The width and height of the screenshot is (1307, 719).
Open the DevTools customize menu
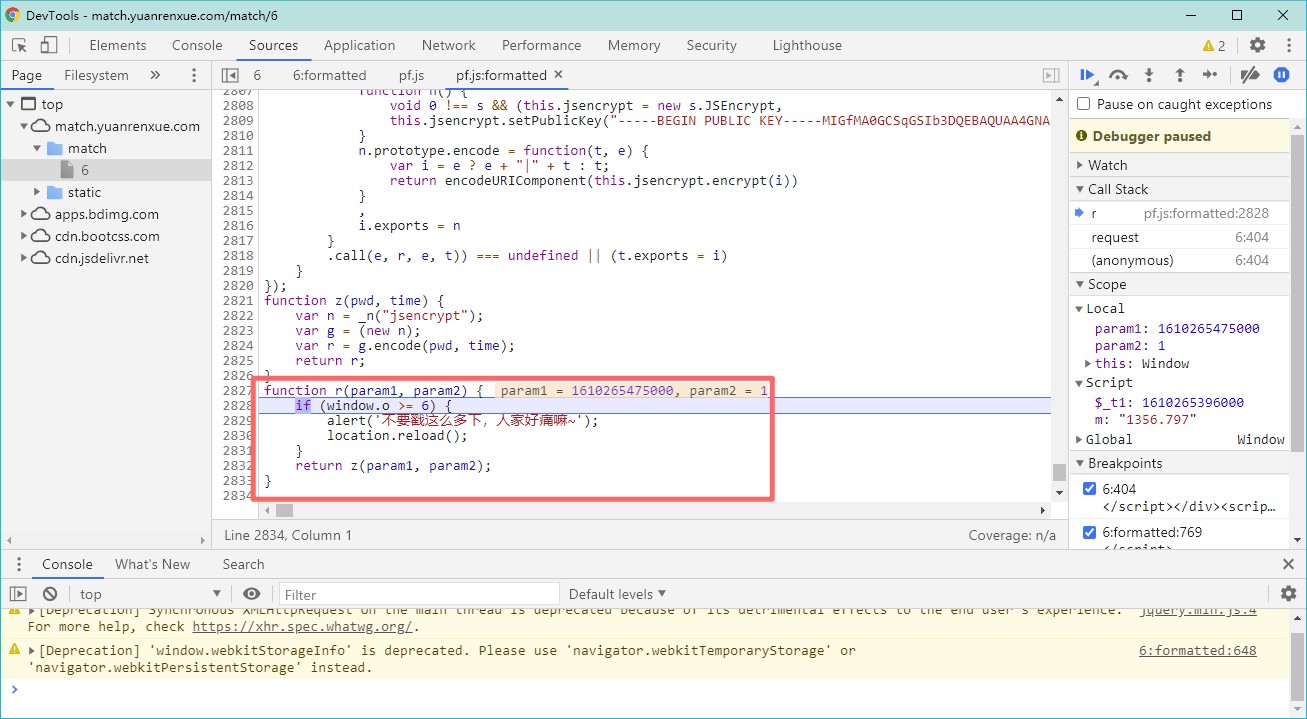pyautogui.click(x=1288, y=45)
